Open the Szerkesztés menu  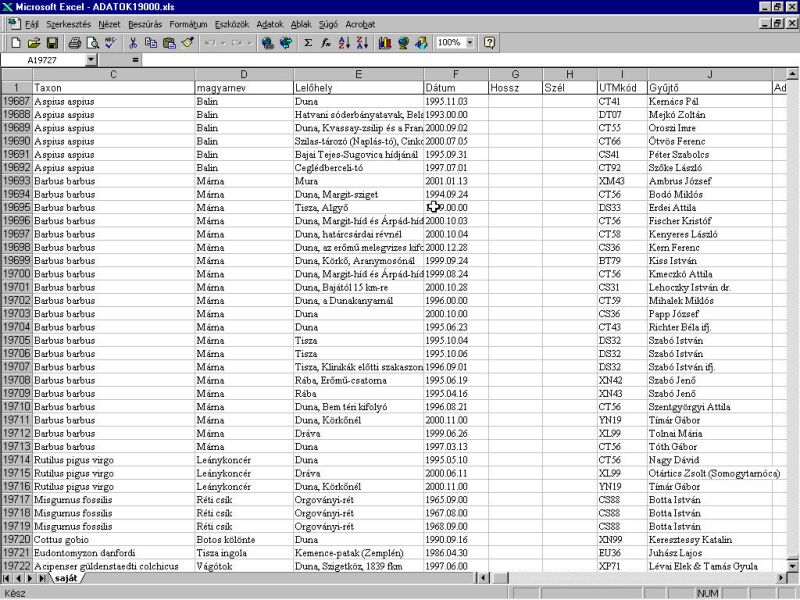pyautogui.click(x=68, y=24)
